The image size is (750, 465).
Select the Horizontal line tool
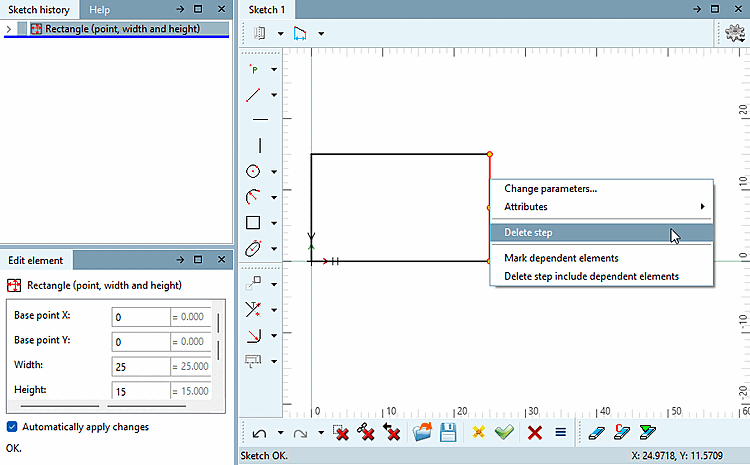[x=260, y=119]
